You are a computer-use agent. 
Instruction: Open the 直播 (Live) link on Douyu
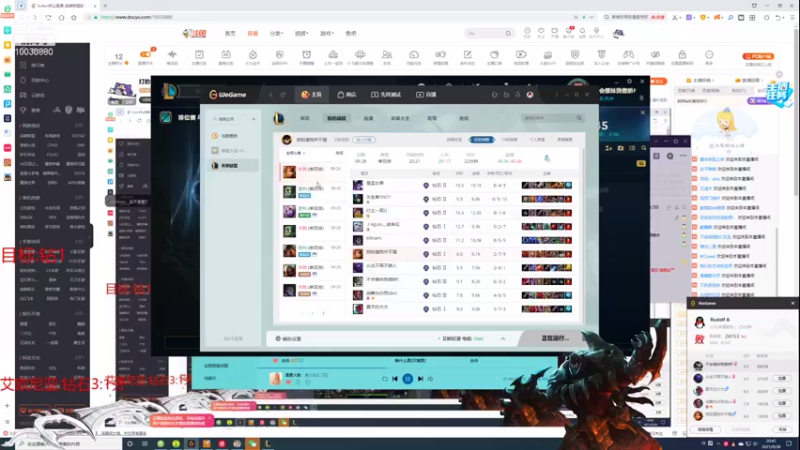point(253,33)
